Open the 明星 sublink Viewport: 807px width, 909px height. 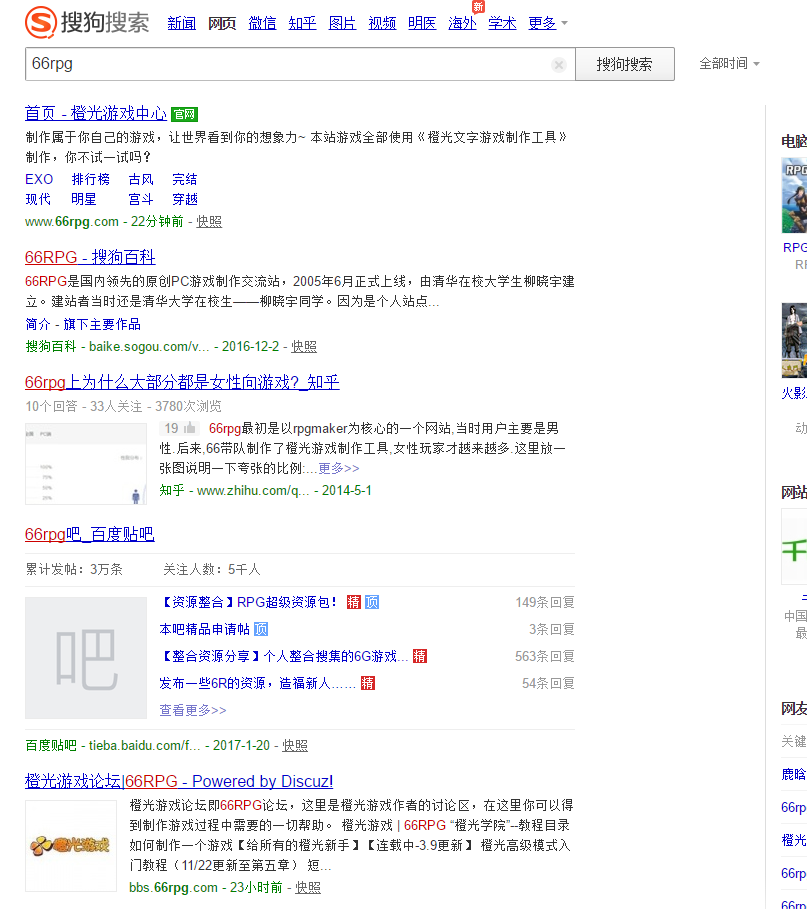[84, 199]
